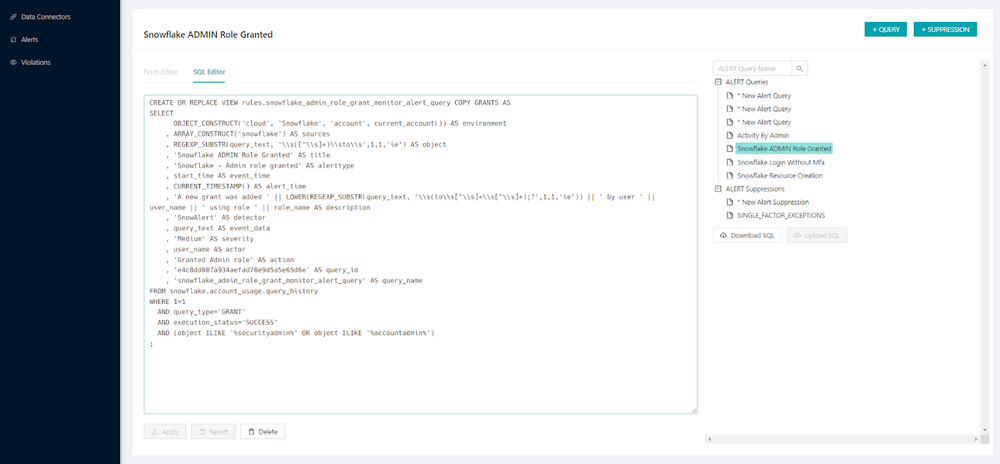
Task: Click the Data Connectors link icon in sidebar
Action: (13, 17)
